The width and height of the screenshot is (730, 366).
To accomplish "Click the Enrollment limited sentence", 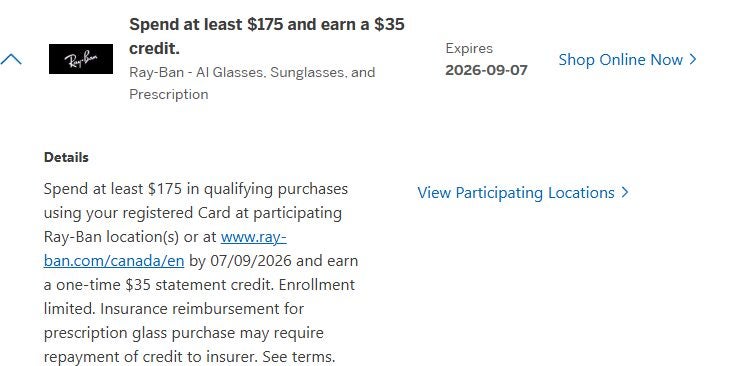I will point(199,297).
